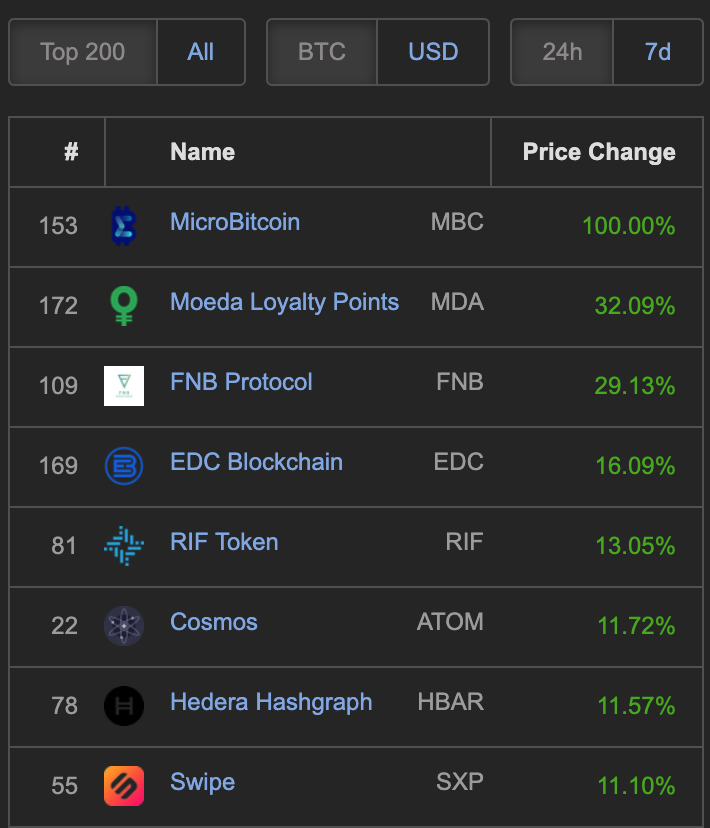This screenshot has width=710, height=828.
Task: Switch to the Top 200 filter
Action: click(x=83, y=52)
